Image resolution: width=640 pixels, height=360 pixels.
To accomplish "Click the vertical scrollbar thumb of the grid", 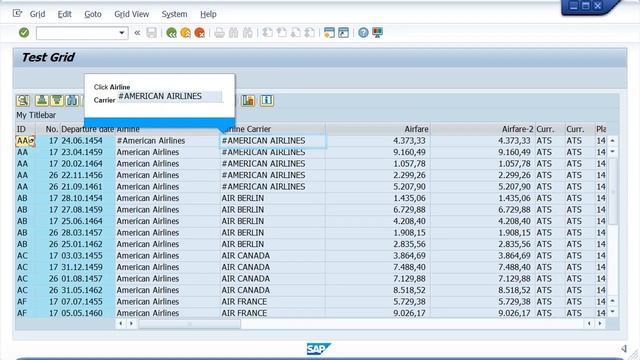I will pos(613,191).
